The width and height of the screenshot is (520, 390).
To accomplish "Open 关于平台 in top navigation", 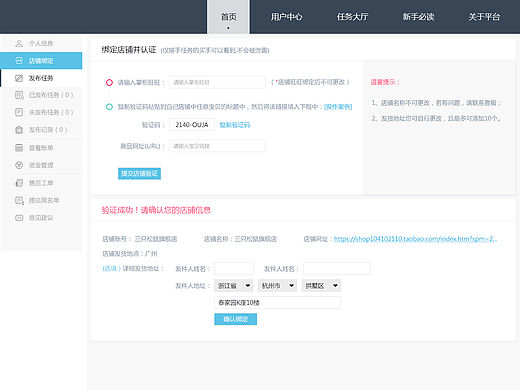I will click(x=484, y=17).
